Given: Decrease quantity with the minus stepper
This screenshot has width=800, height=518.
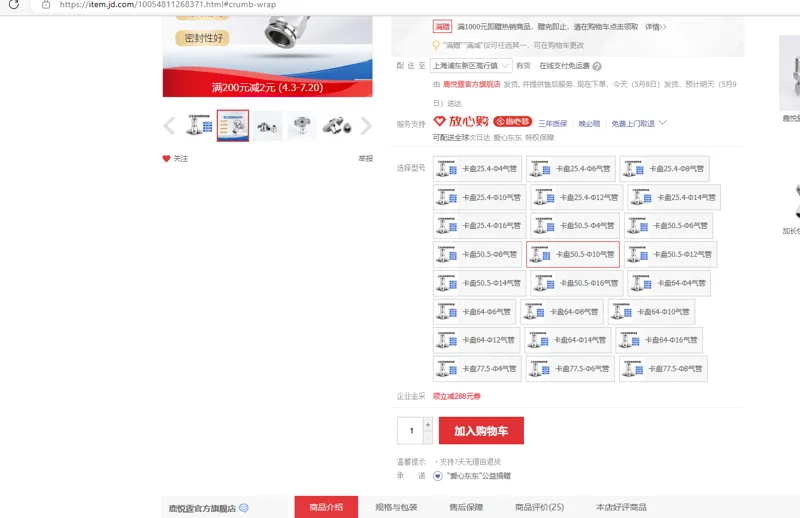Looking at the screenshot, I should tap(428, 438).
